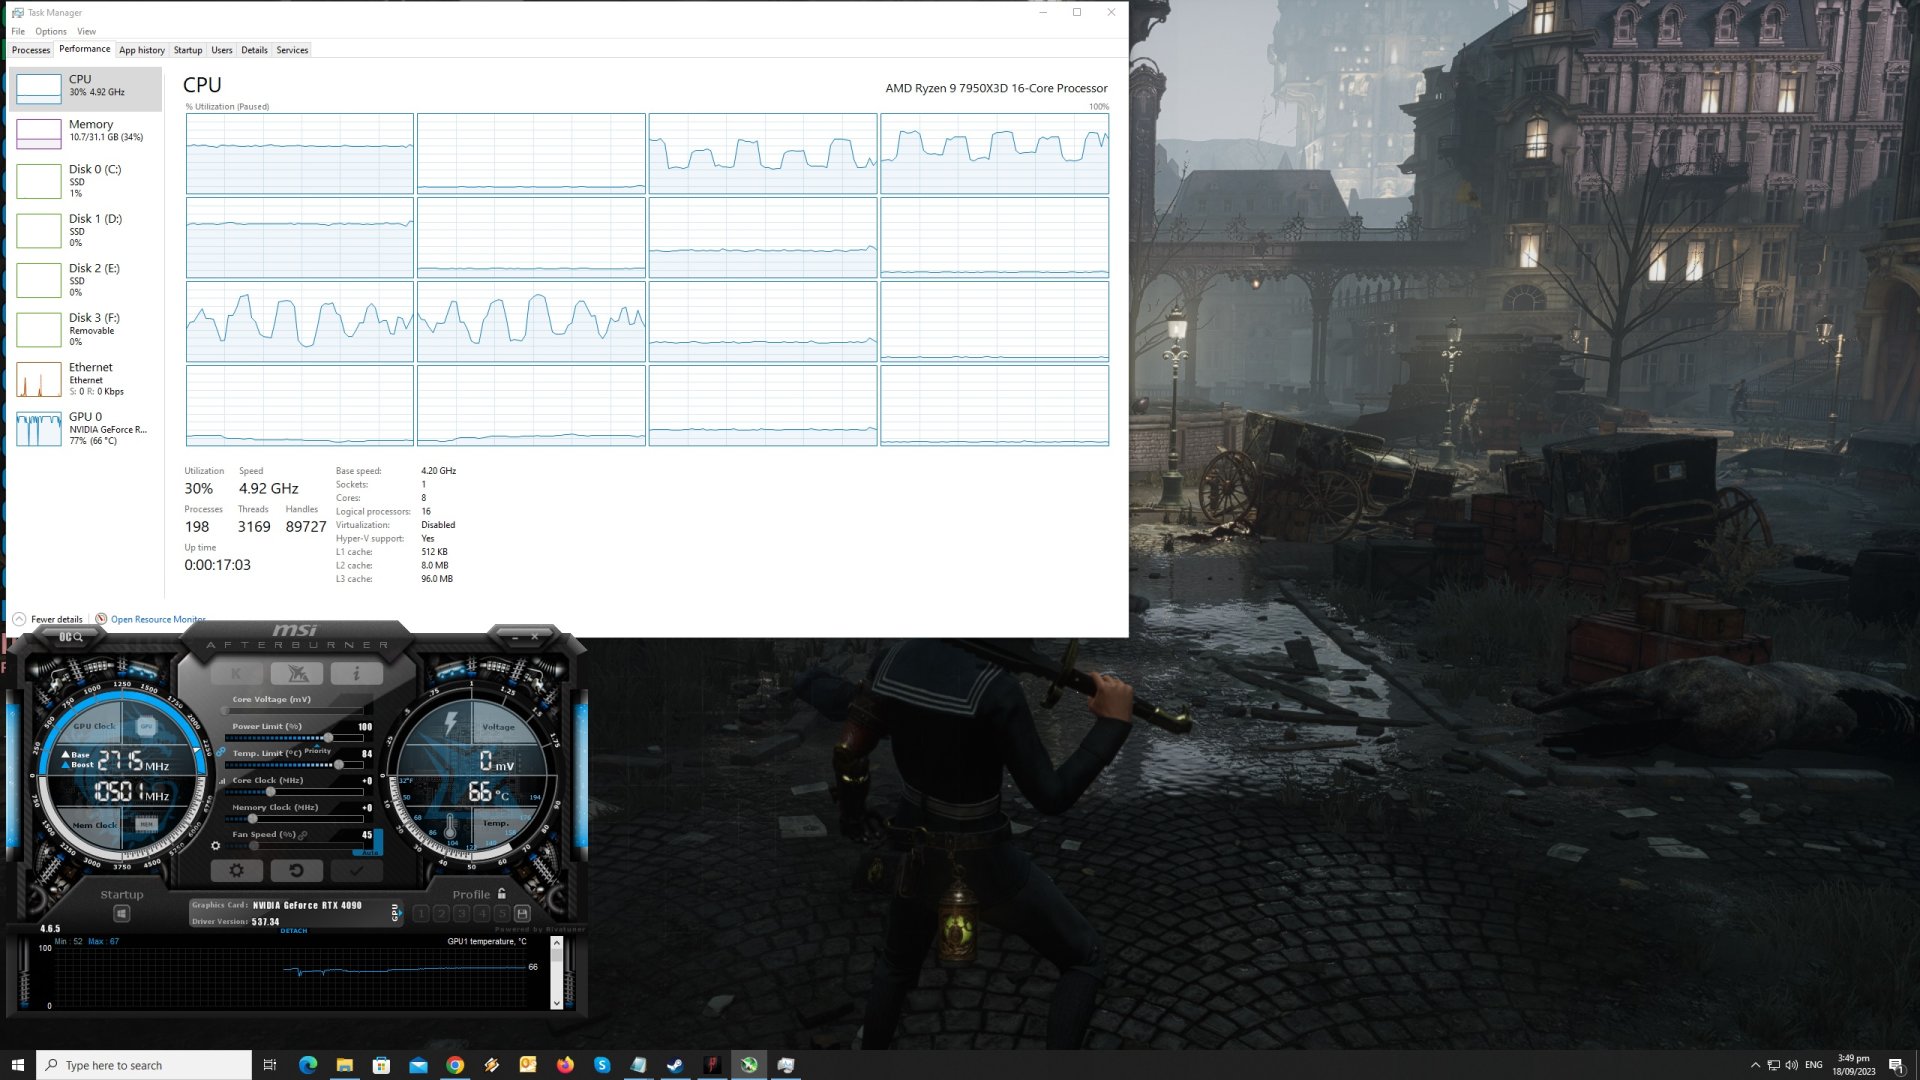The image size is (1920, 1080).
Task: Expand hidden system tray icons chevron
Action: pyautogui.click(x=1755, y=1064)
